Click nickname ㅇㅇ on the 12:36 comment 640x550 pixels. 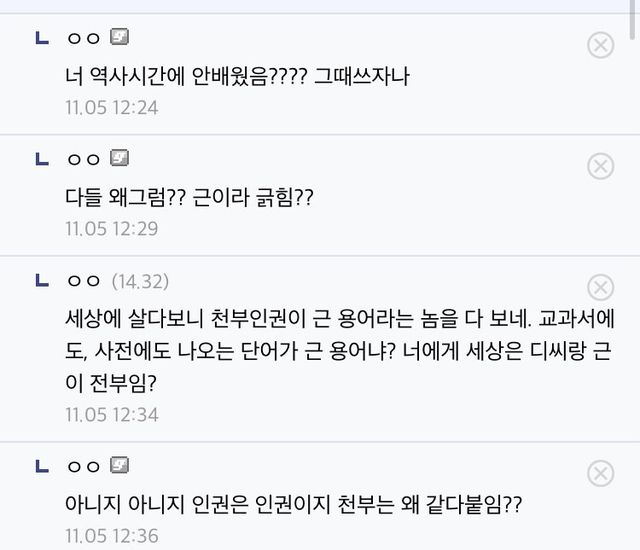point(82,467)
